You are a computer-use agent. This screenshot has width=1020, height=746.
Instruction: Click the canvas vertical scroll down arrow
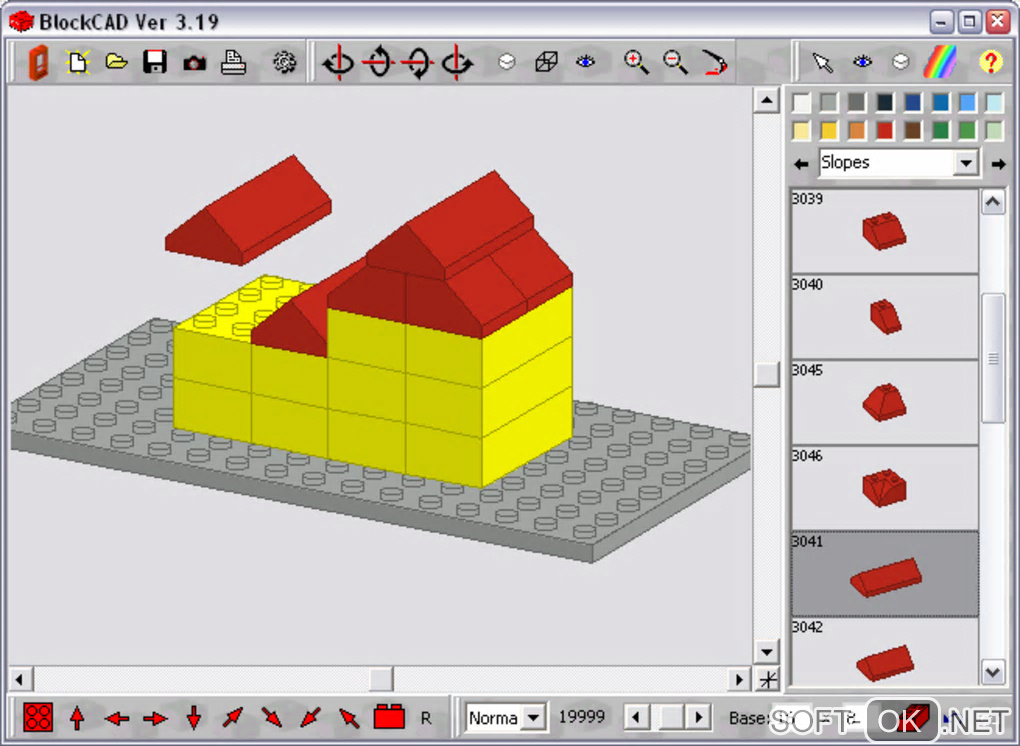coord(767,652)
